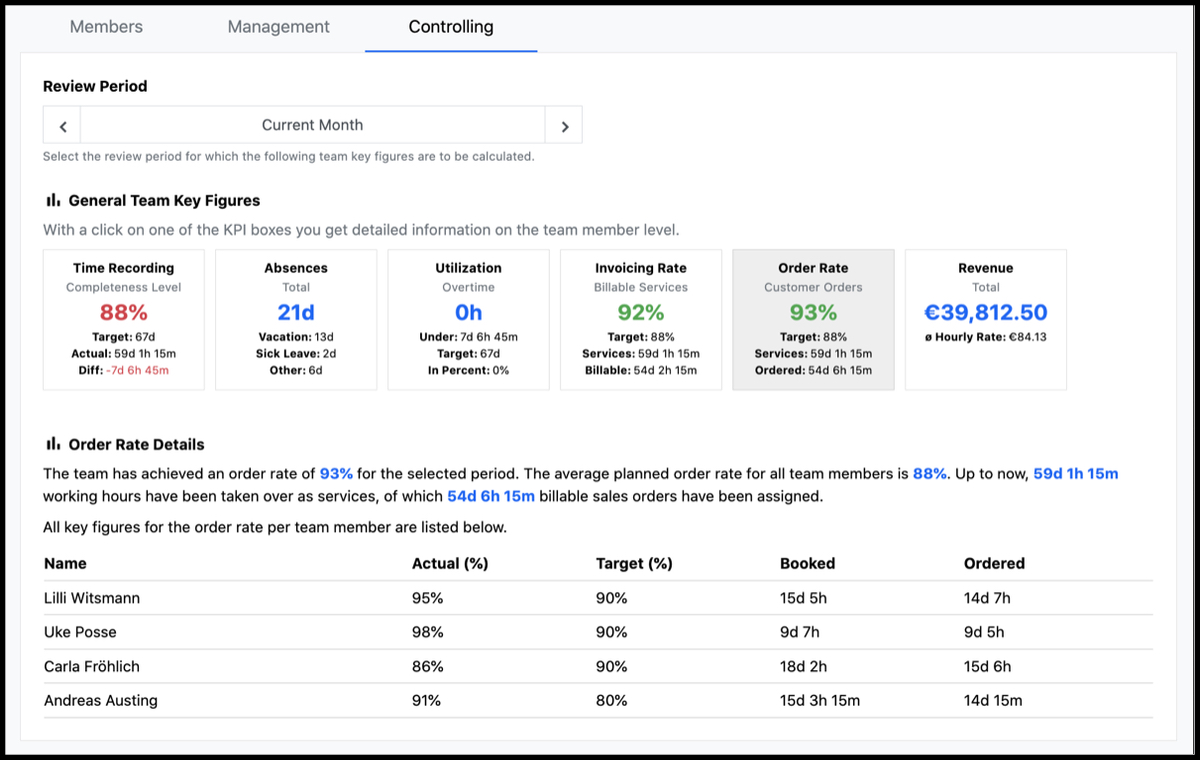Click Andreas Austing's 80% target value
Screen dimensions: 1200x760
pos(612,700)
